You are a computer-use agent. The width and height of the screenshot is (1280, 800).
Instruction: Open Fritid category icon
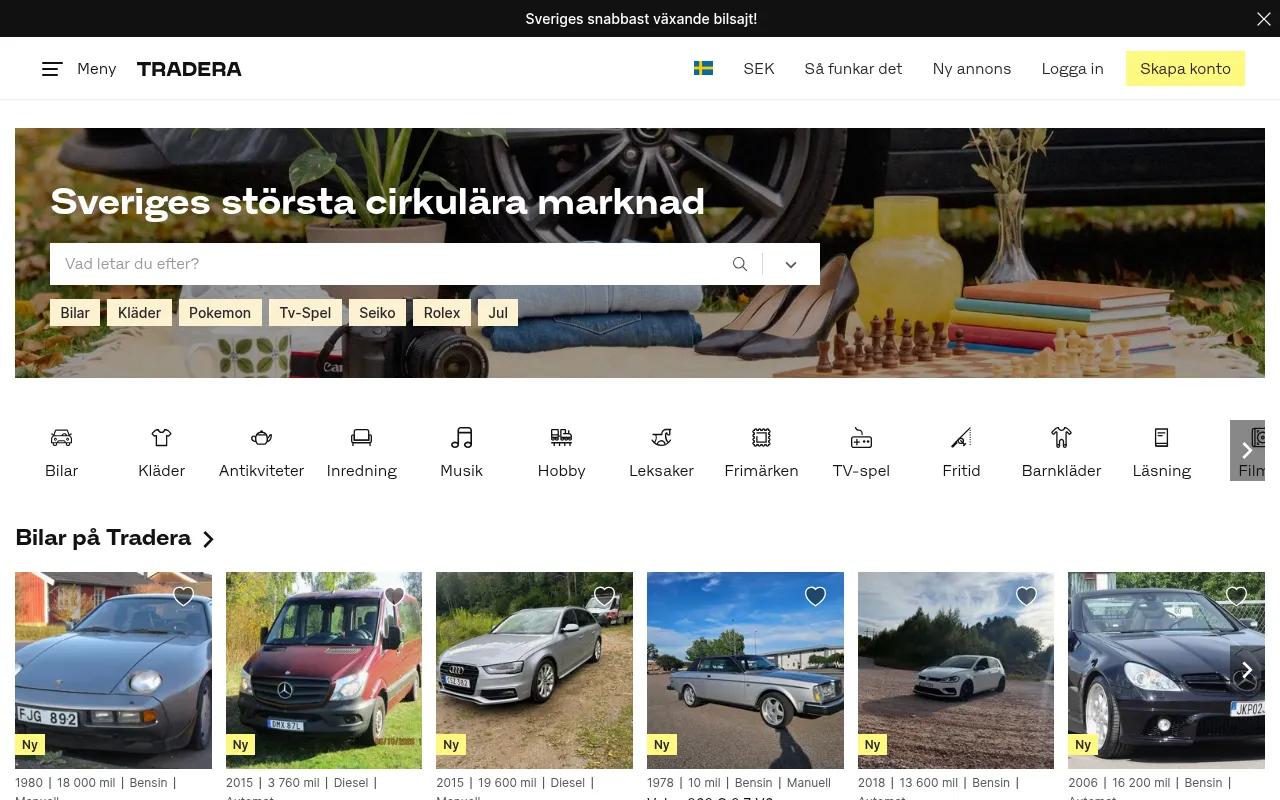[961, 437]
